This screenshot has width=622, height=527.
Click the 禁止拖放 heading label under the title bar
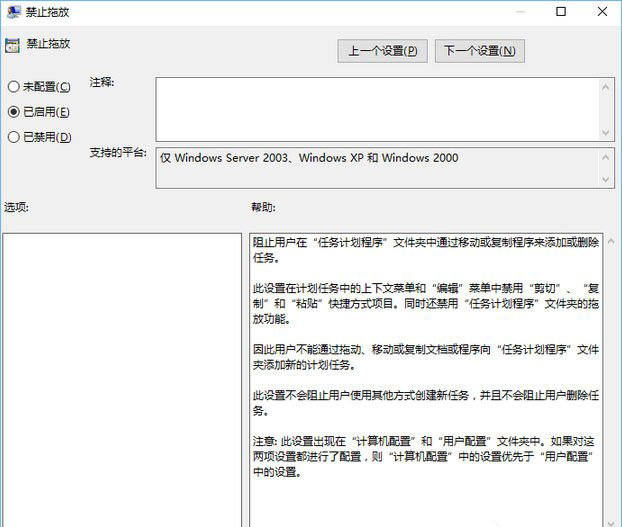[x=48, y=45]
